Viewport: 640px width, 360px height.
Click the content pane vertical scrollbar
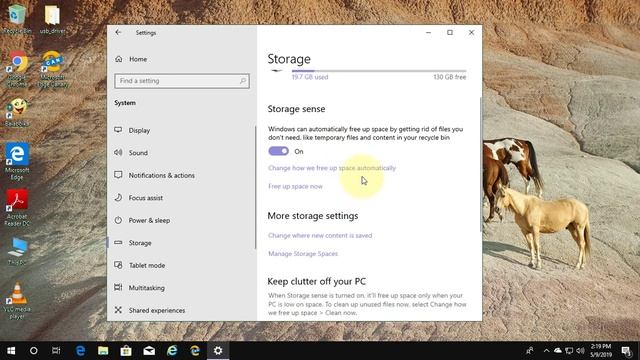[480, 164]
